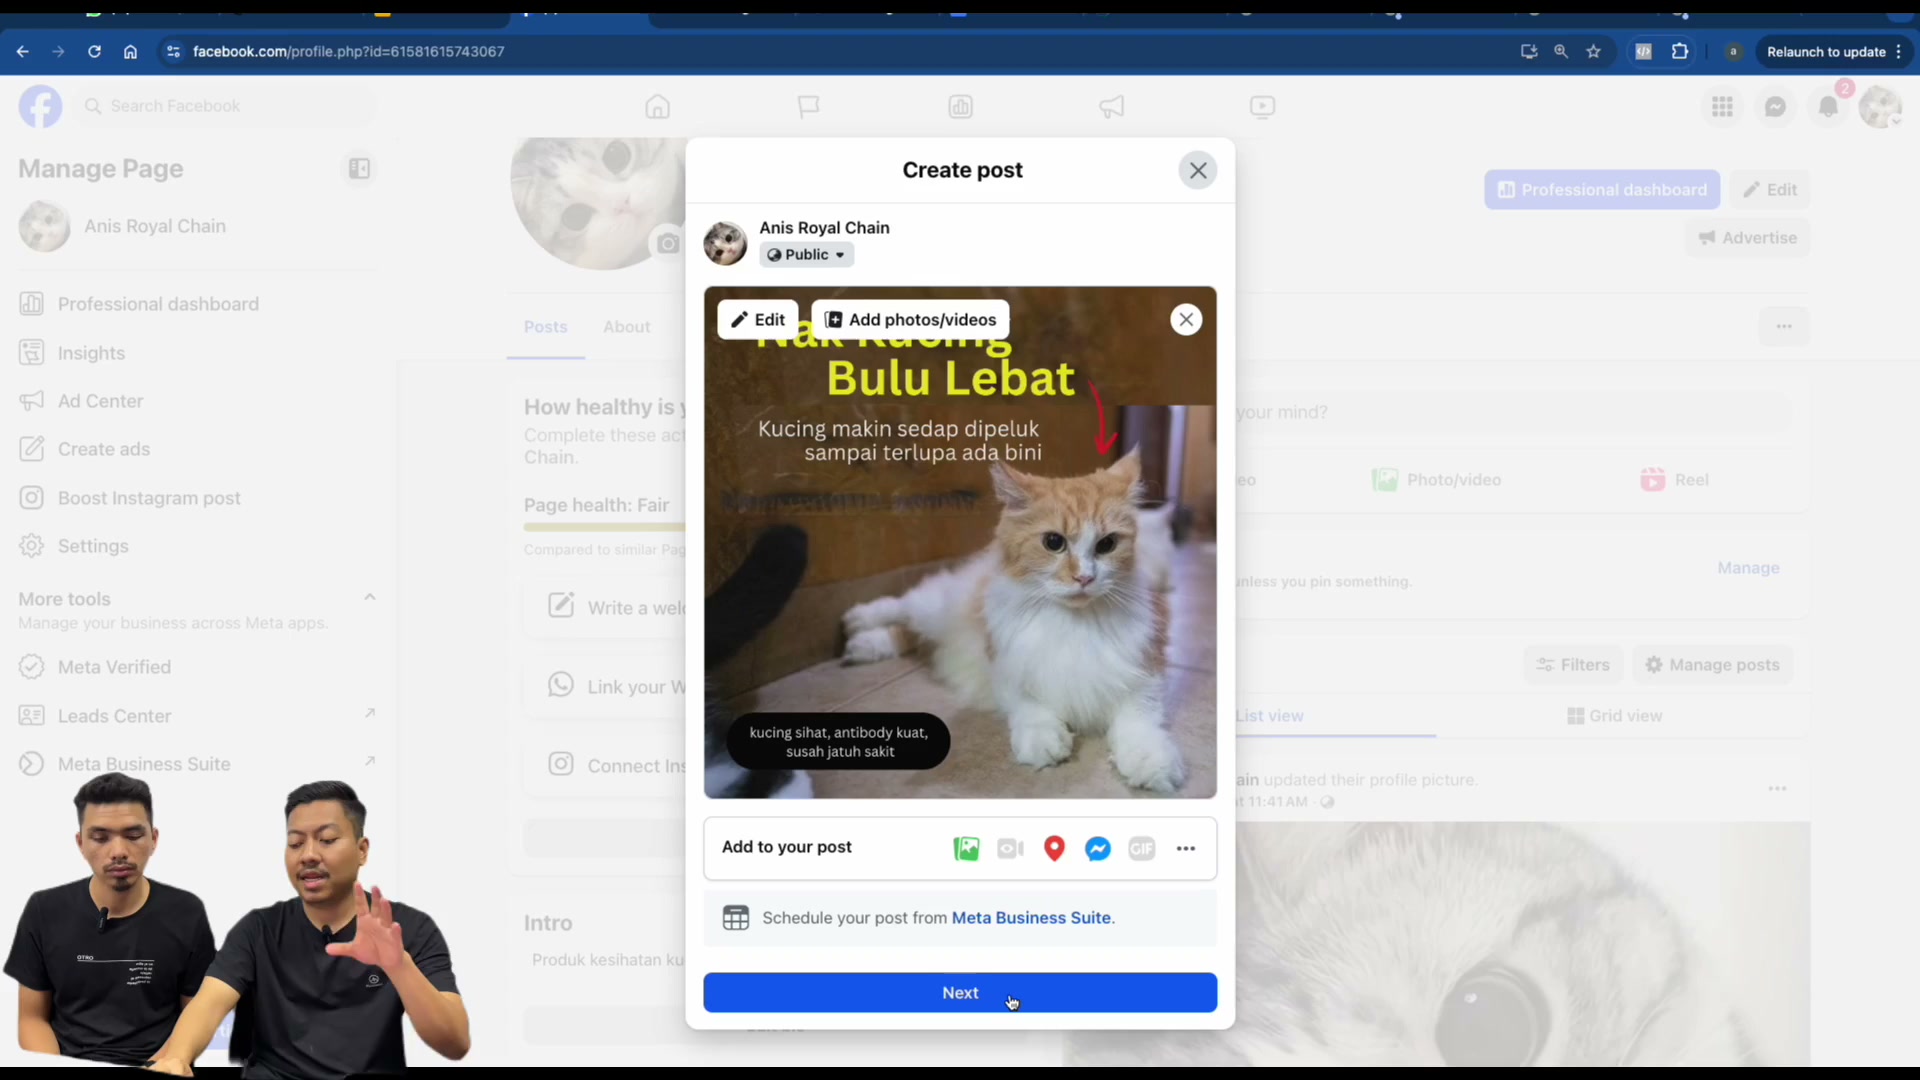Open the notifications bell
Image resolution: width=1920 pixels, height=1080 pixels.
click(x=1828, y=106)
